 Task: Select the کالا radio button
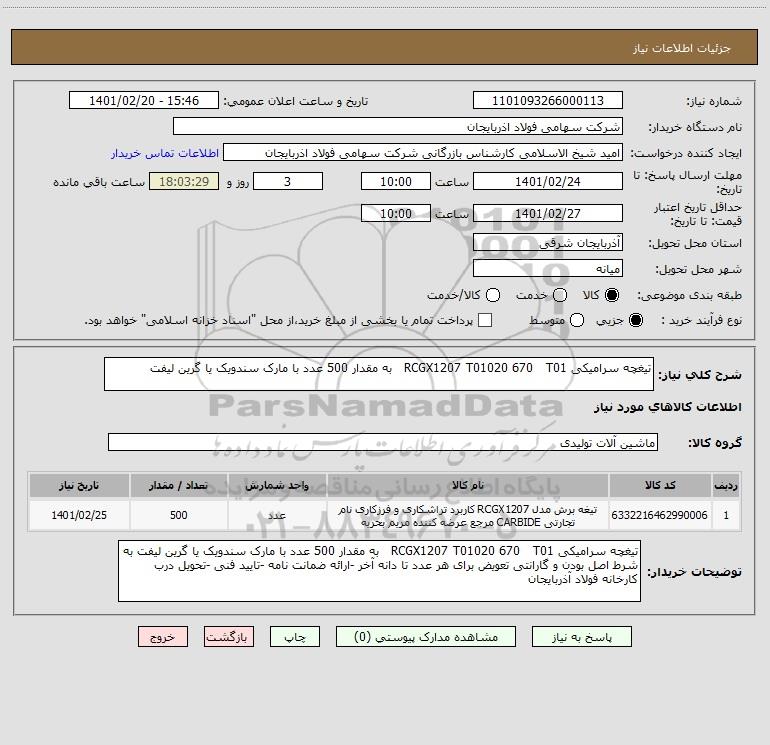tap(612, 295)
